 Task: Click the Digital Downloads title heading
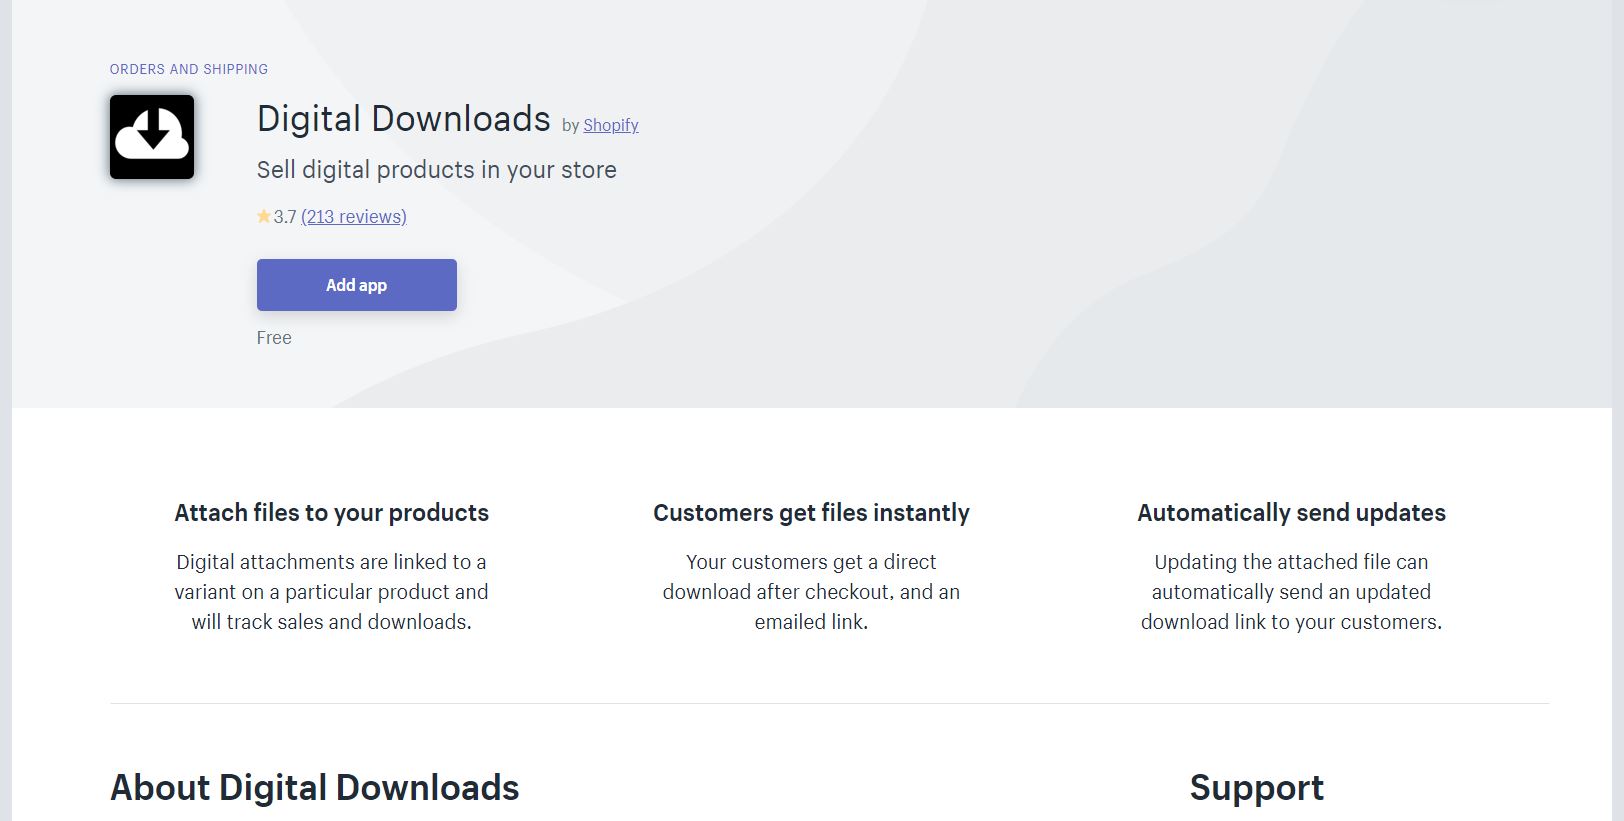[404, 119]
